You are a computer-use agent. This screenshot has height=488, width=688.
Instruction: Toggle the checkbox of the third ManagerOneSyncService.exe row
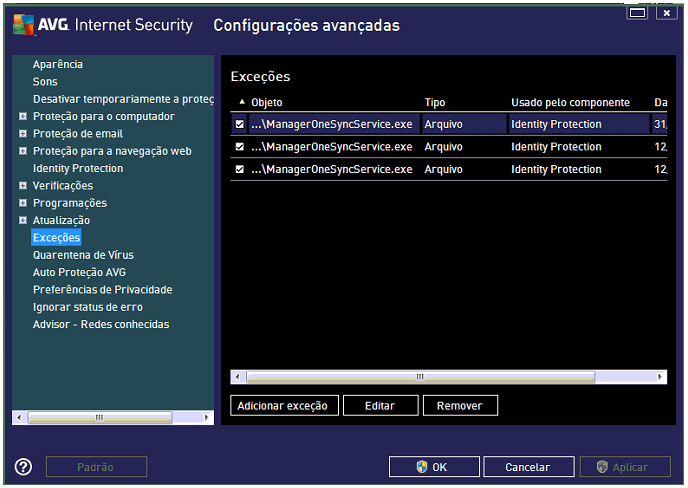point(240,169)
